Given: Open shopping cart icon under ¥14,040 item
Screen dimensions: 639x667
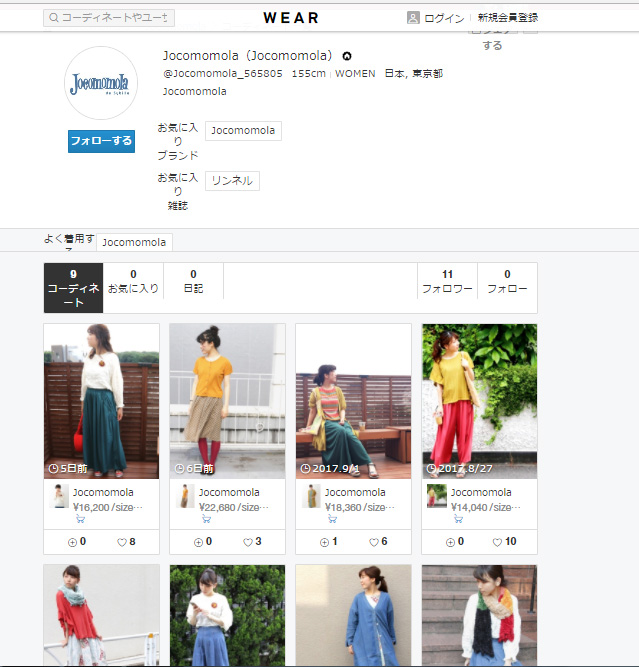Looking at the screenshot, I should pos(458,519).
